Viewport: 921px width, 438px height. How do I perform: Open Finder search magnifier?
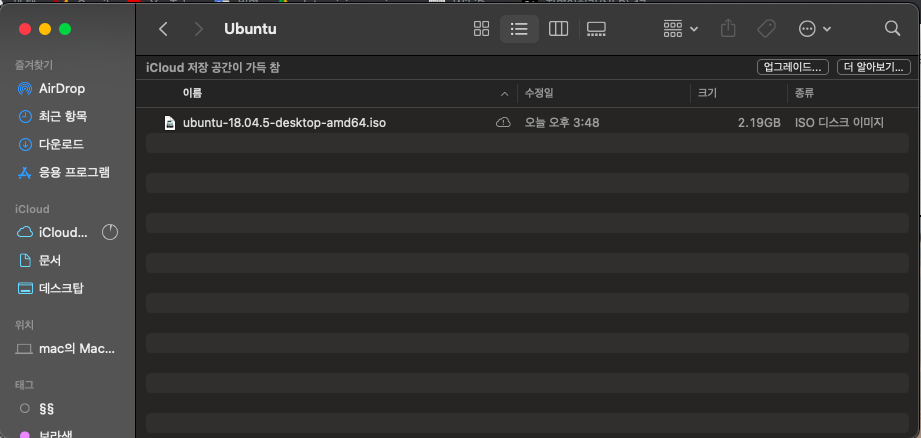click(892, 29)
